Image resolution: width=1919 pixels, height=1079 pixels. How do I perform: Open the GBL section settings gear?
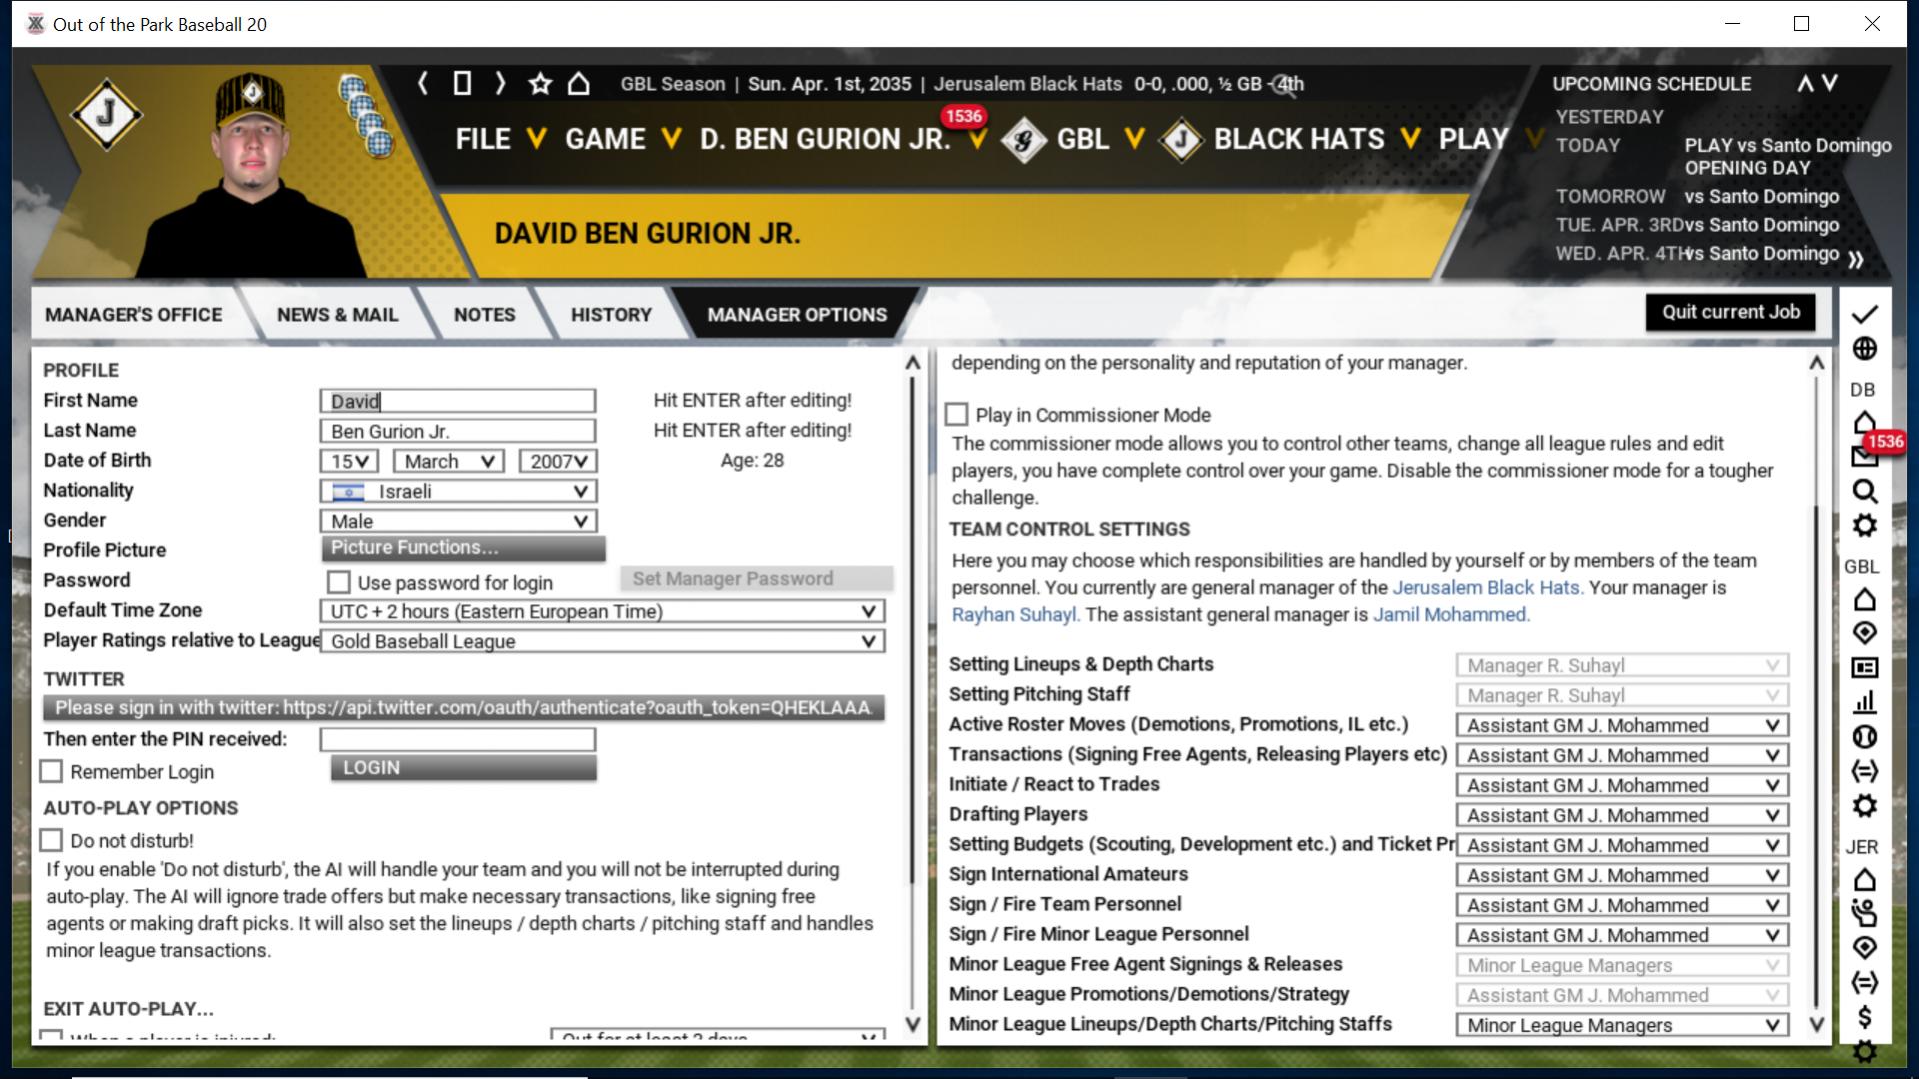1864,806
